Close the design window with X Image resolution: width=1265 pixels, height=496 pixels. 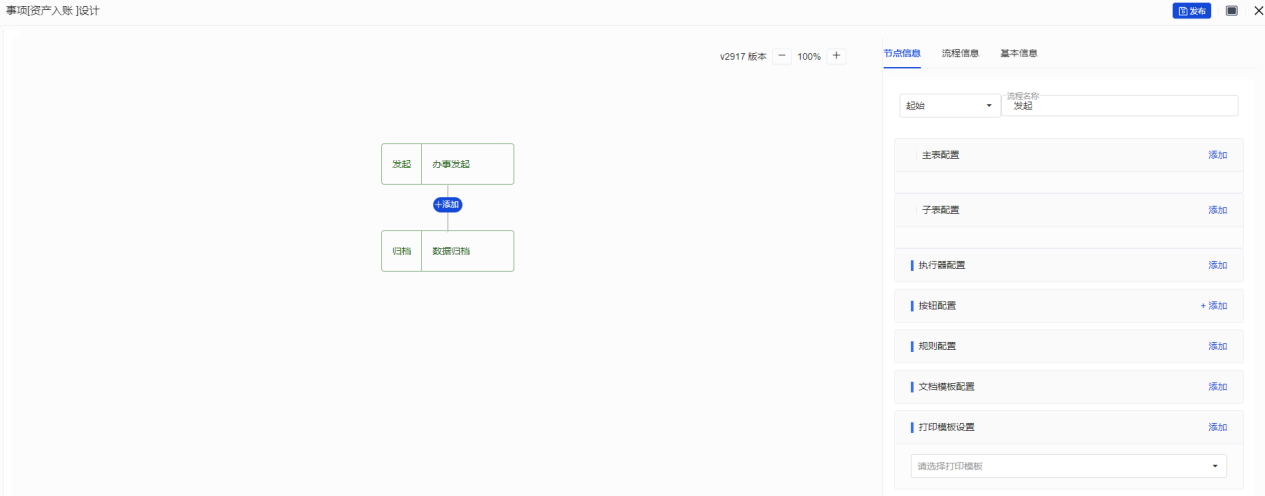pyautogui.click(x=1258, y=11)
